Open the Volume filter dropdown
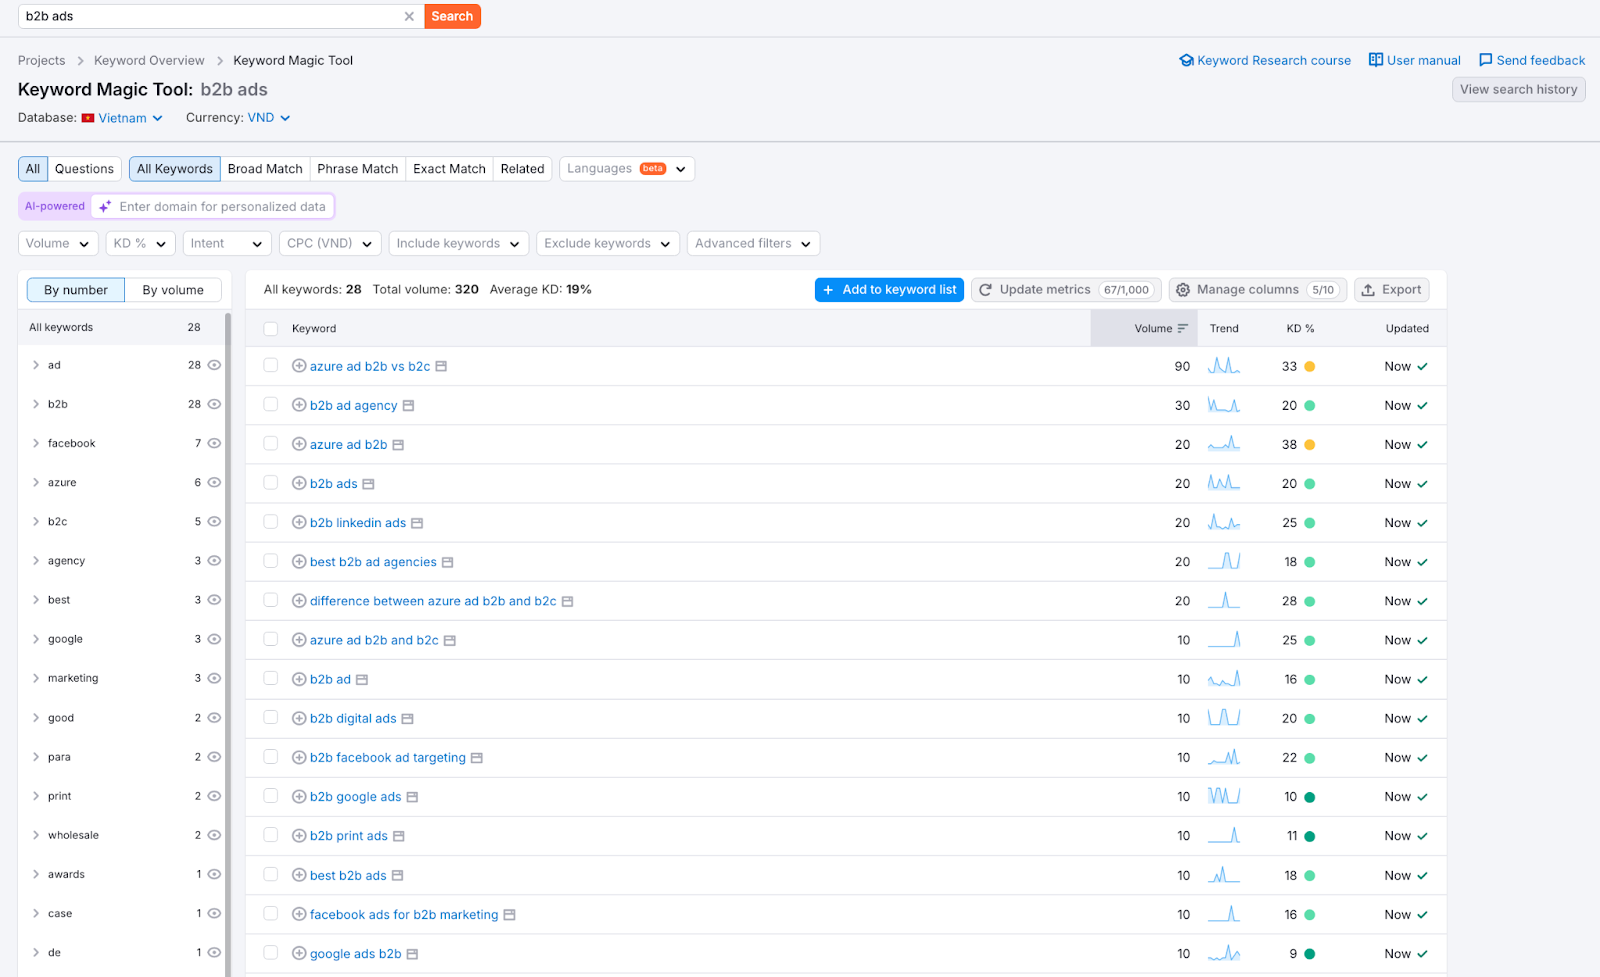 pyautogui.click(x=58, y=243)
